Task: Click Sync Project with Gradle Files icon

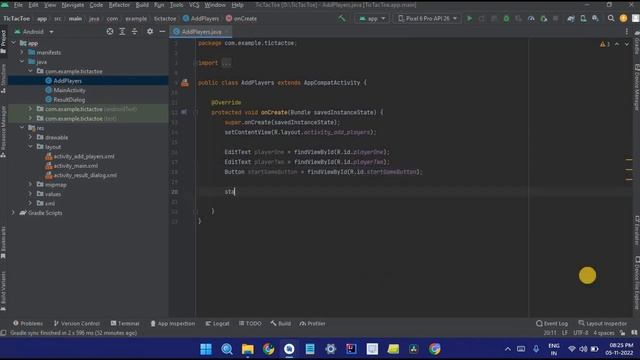Action: (x=571, y=18)
